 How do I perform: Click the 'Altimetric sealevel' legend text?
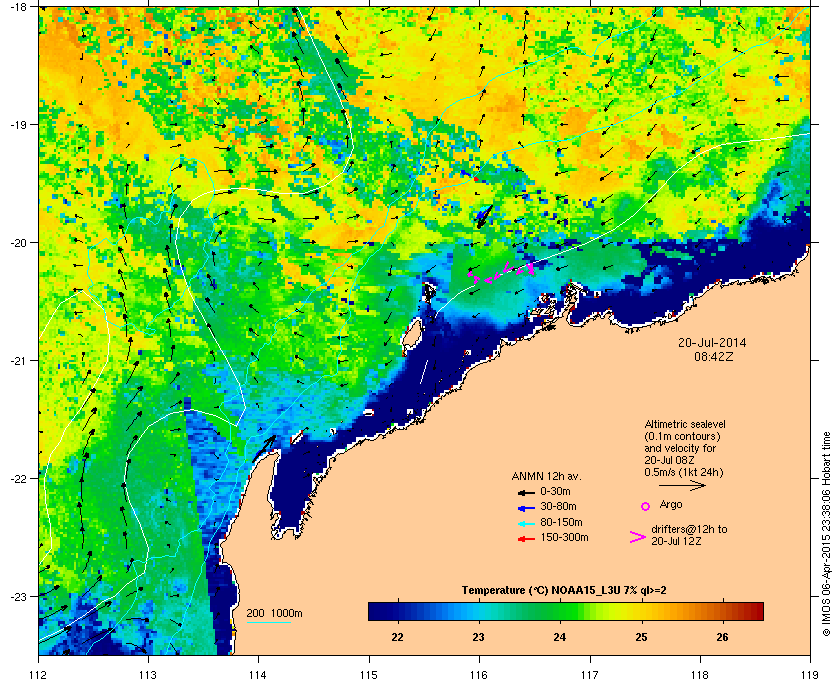[685, 424]
